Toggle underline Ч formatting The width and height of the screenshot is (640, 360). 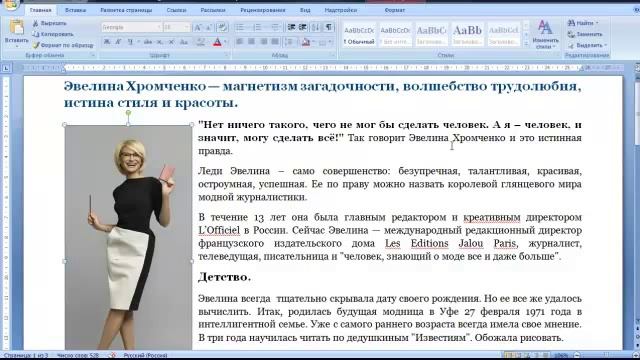click(130, 42)
